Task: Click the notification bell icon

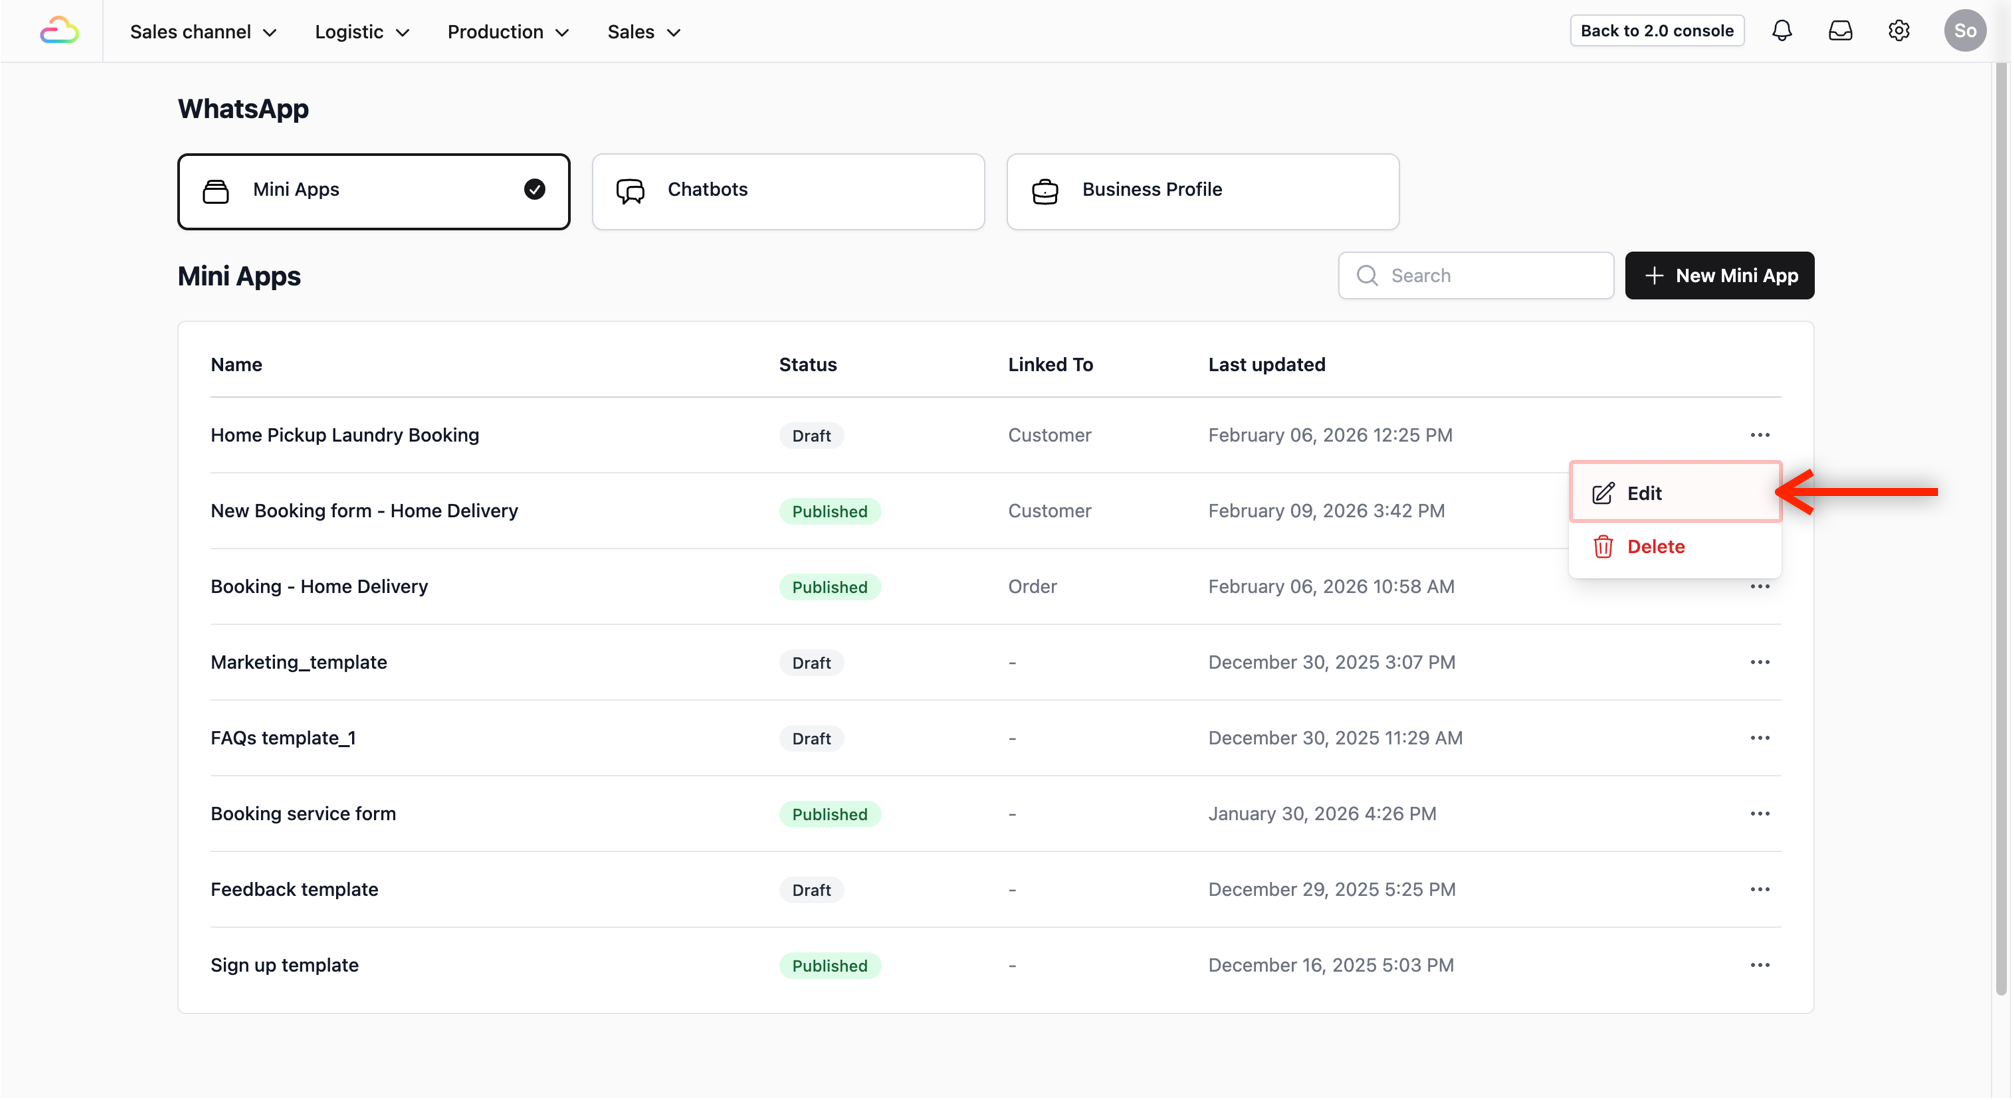Action: 1782,31
